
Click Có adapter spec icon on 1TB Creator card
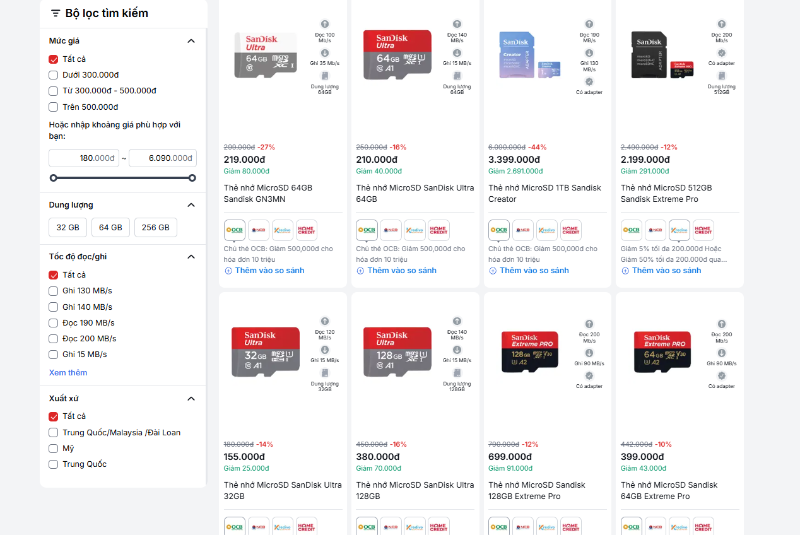coord(589,82)
